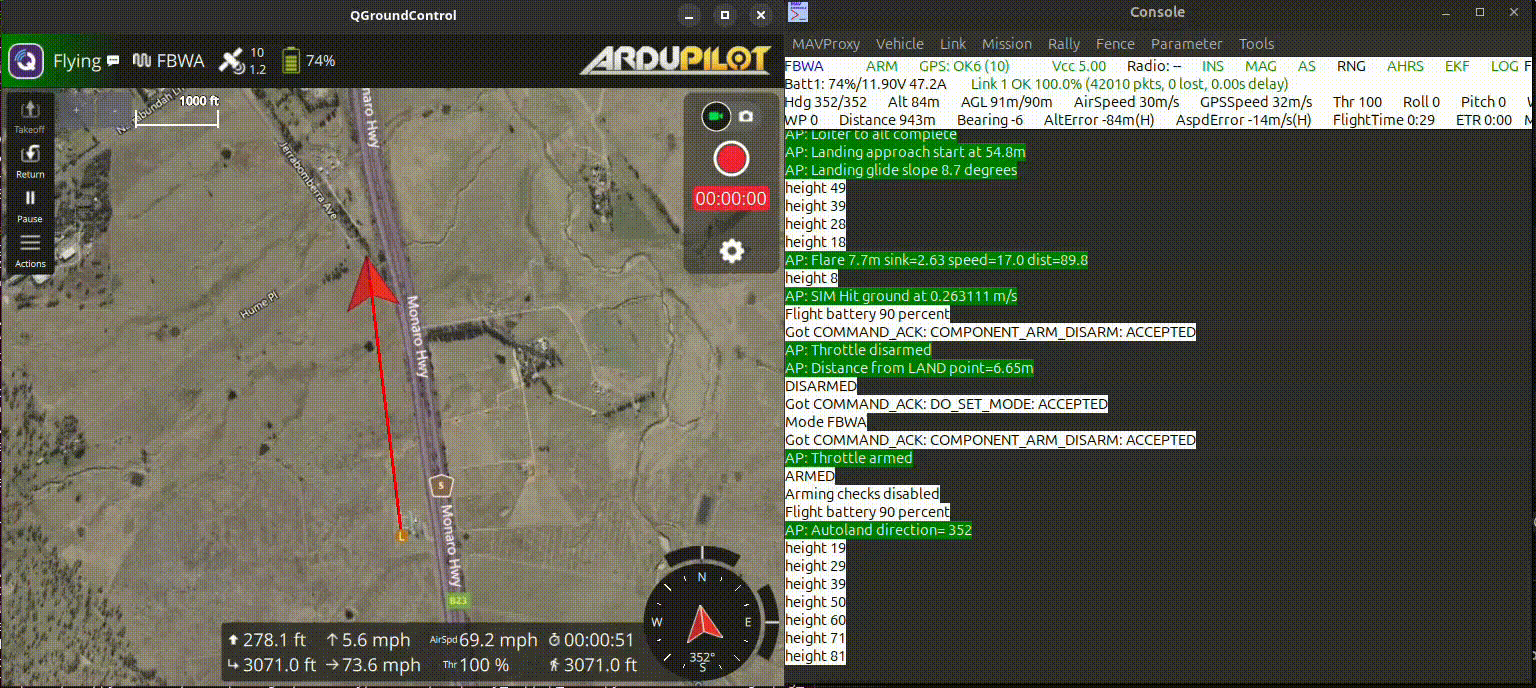Toggle recording with the red record button
This screenshot has width=1536, height=688.
(x=730, y=158)
